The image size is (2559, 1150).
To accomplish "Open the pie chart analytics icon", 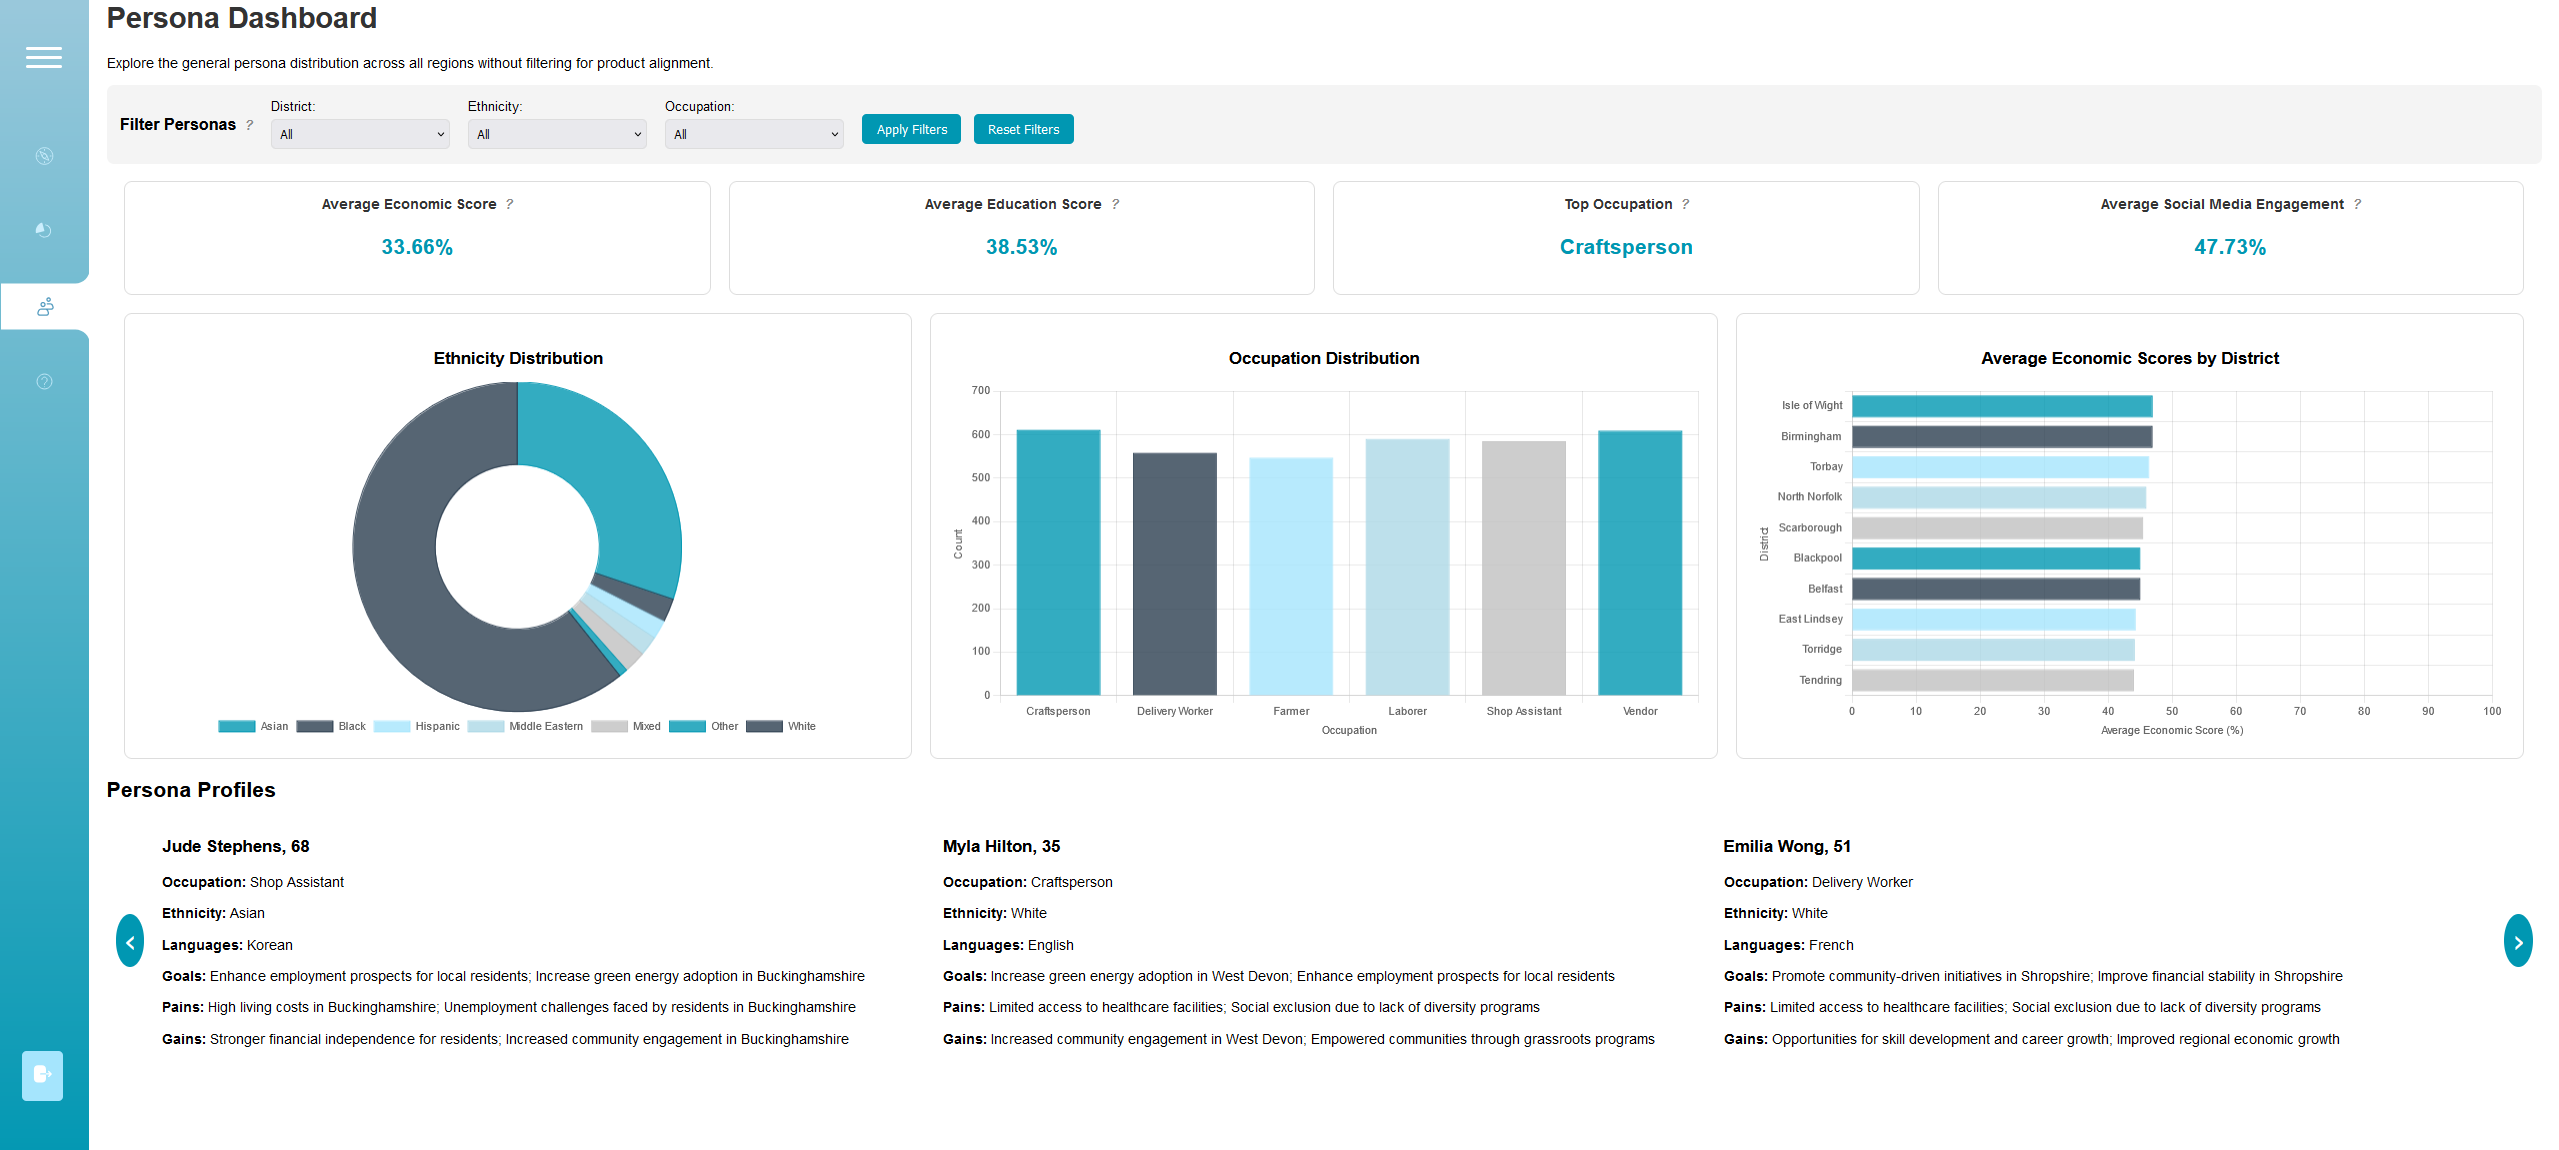I will coord(44,230).
